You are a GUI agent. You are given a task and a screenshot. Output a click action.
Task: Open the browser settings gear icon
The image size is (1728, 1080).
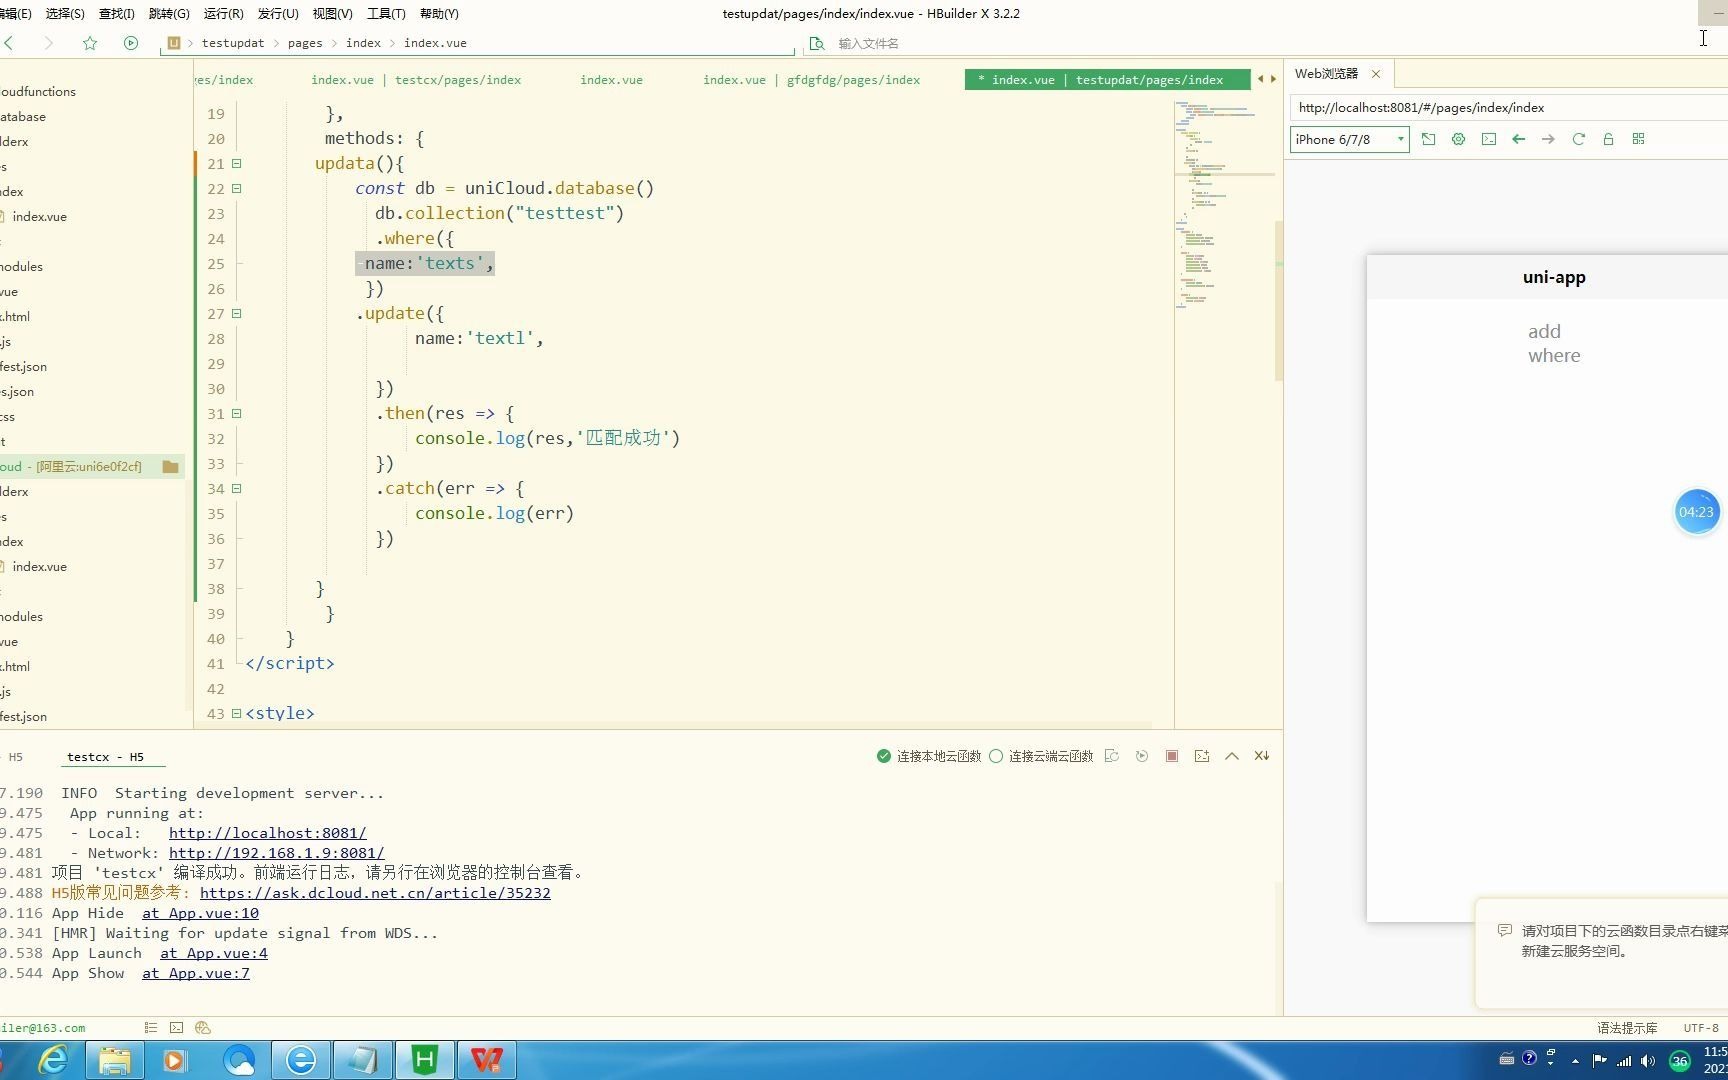tap(1458, 139)
